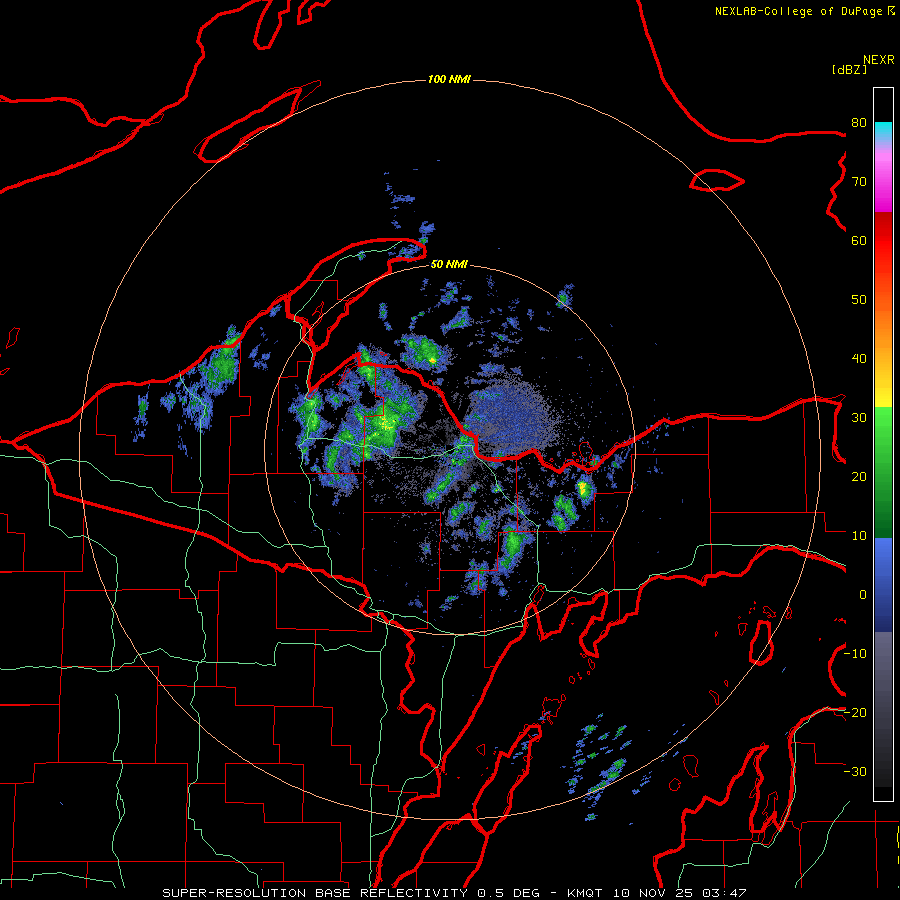
Task: Click the 80 value on the dBZ scale
Action: pos(859,122)
